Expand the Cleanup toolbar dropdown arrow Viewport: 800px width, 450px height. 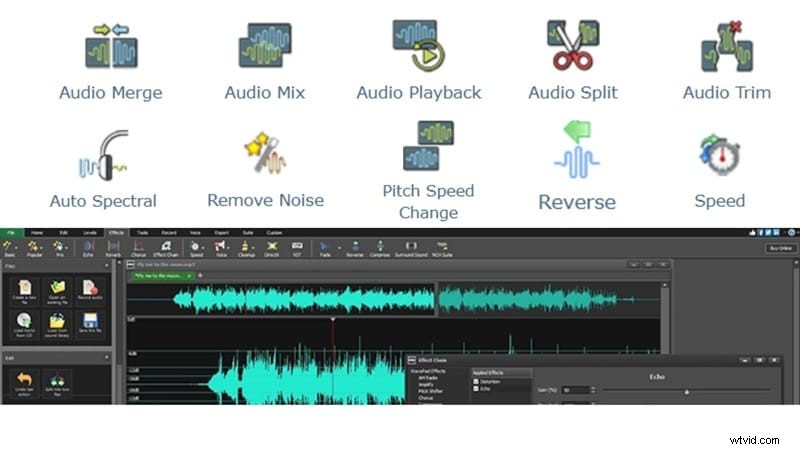click(254, 247)
